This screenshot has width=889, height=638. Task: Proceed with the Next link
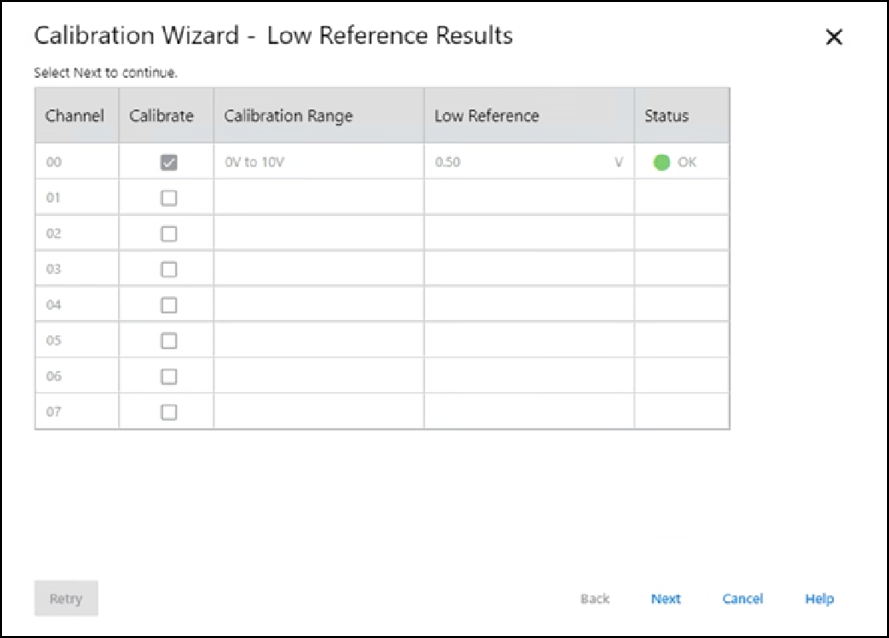[x=665, y=599]
